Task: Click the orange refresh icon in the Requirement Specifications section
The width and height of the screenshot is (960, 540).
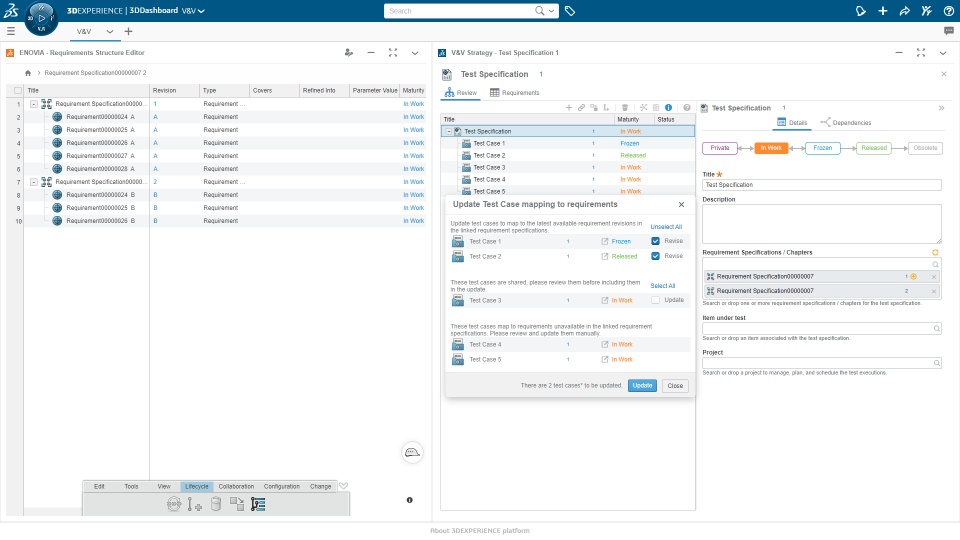Action: 935,252
